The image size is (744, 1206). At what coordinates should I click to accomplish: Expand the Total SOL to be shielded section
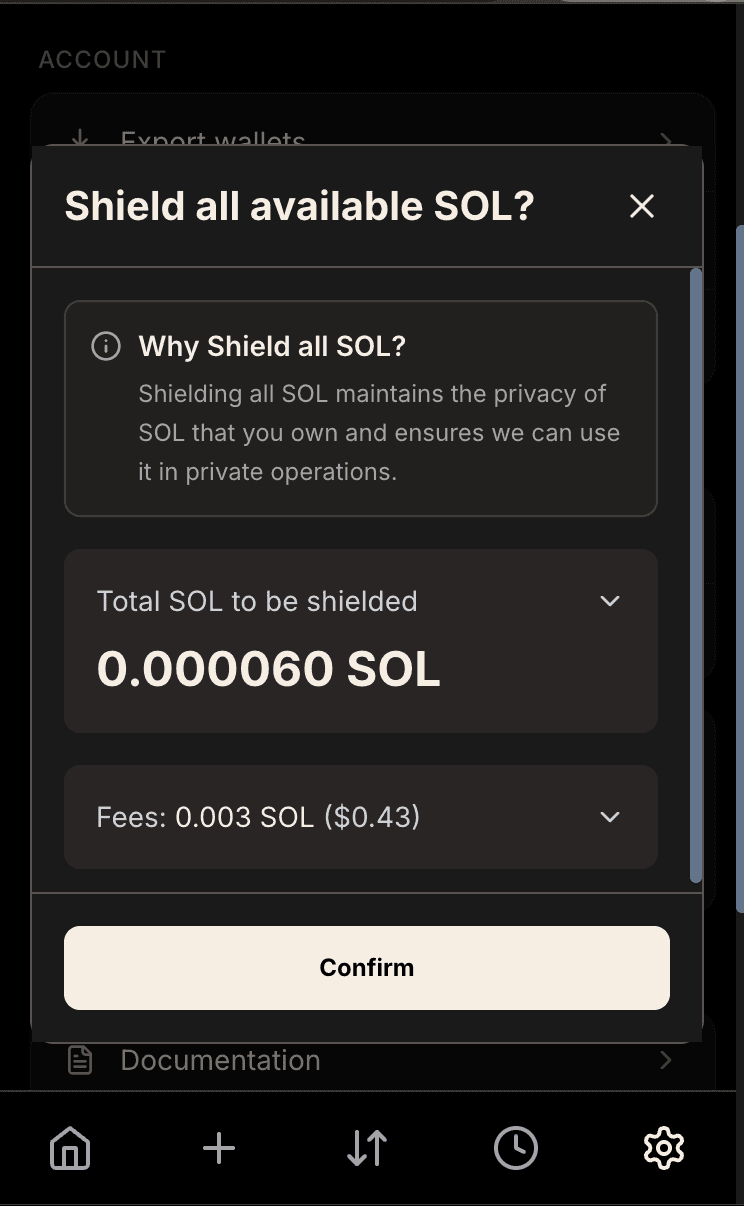[609, 601]
